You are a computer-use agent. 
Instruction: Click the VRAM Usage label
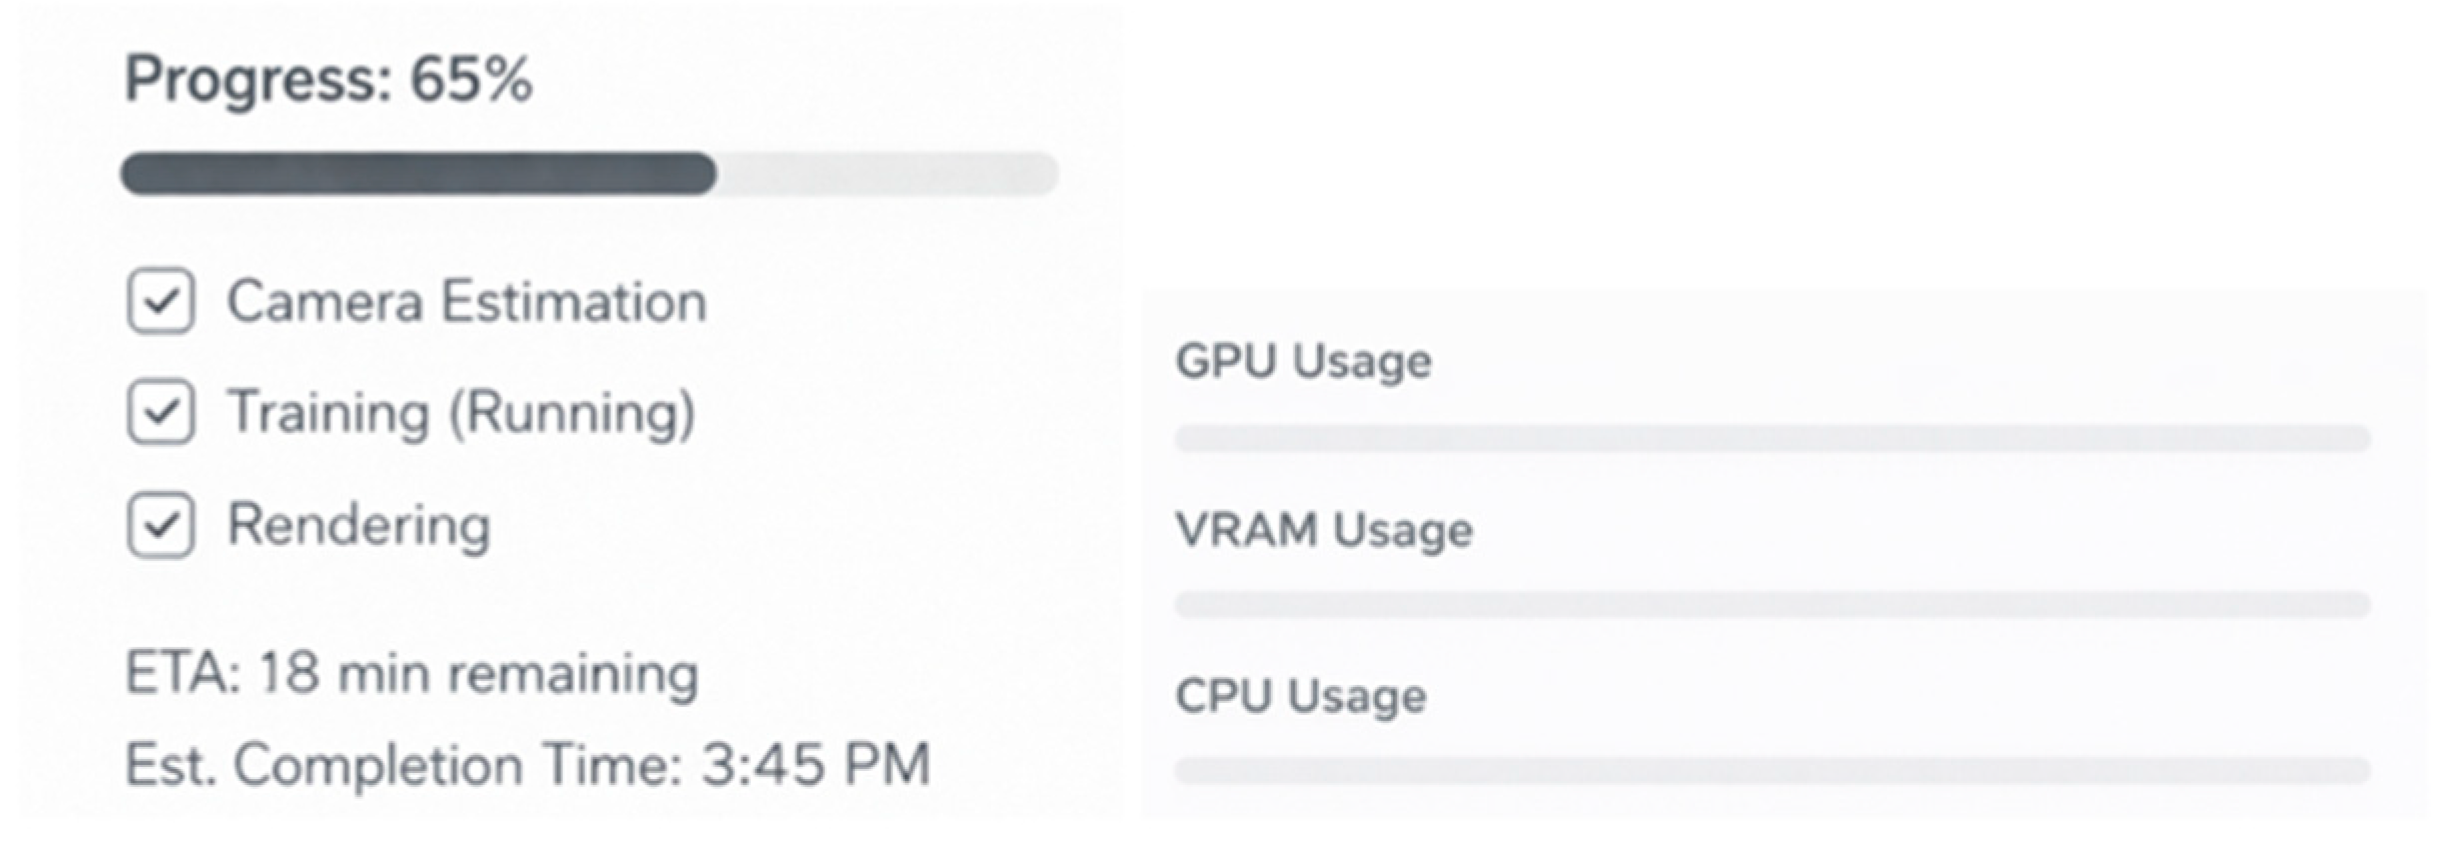tap(1324, 529)
